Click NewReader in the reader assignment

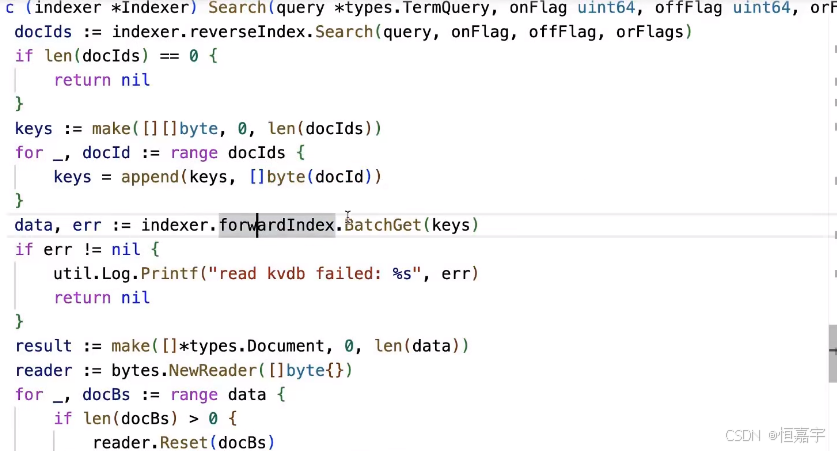213,370
